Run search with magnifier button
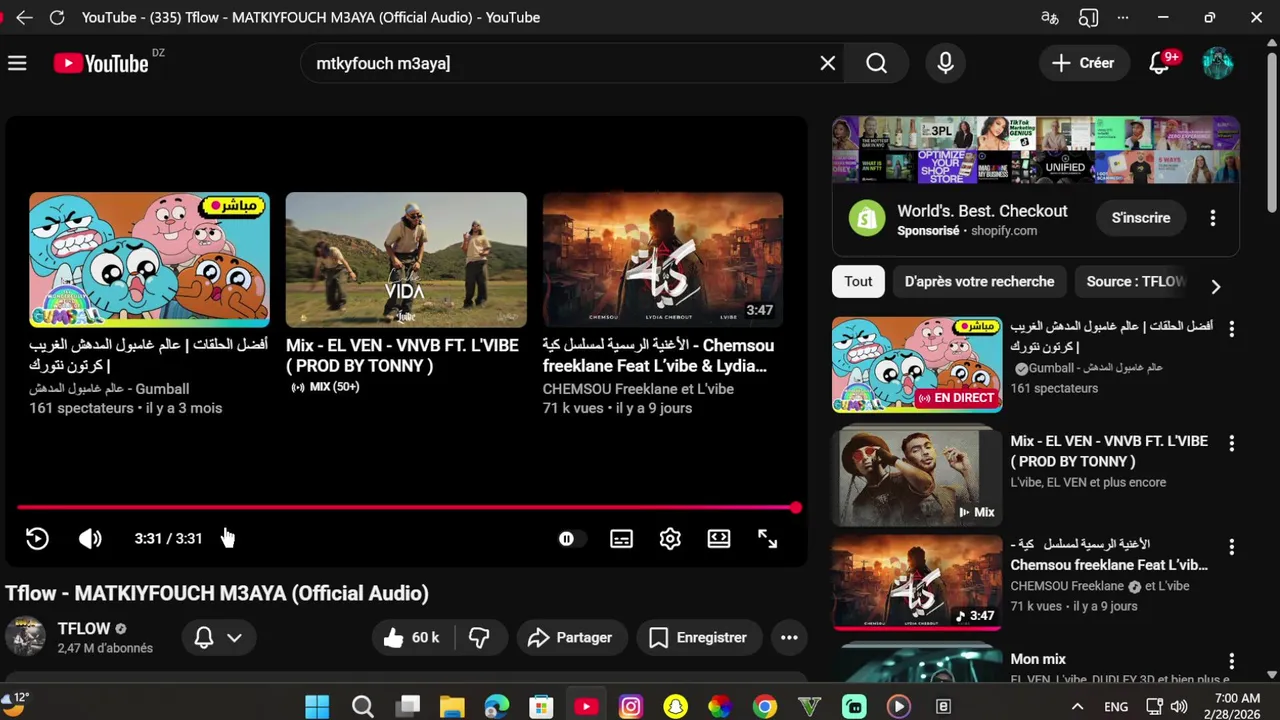The width and height of the screenshot is (1280, 720). tap(877, 63)
